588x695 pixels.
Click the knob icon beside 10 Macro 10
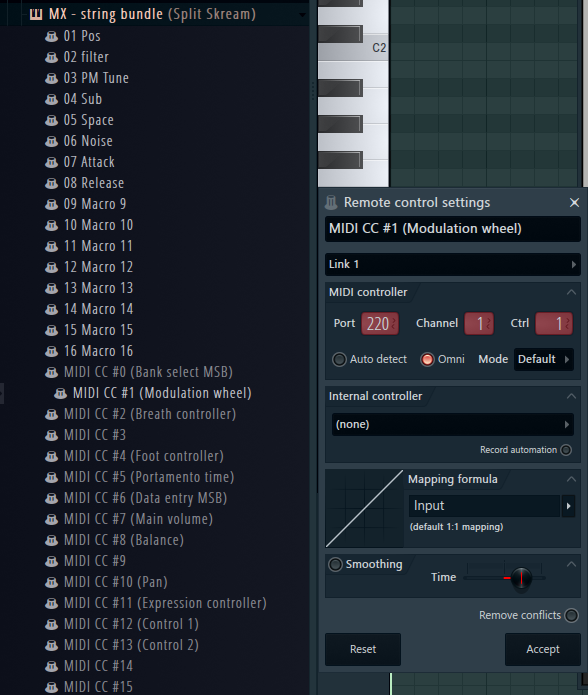click(51, 225)
